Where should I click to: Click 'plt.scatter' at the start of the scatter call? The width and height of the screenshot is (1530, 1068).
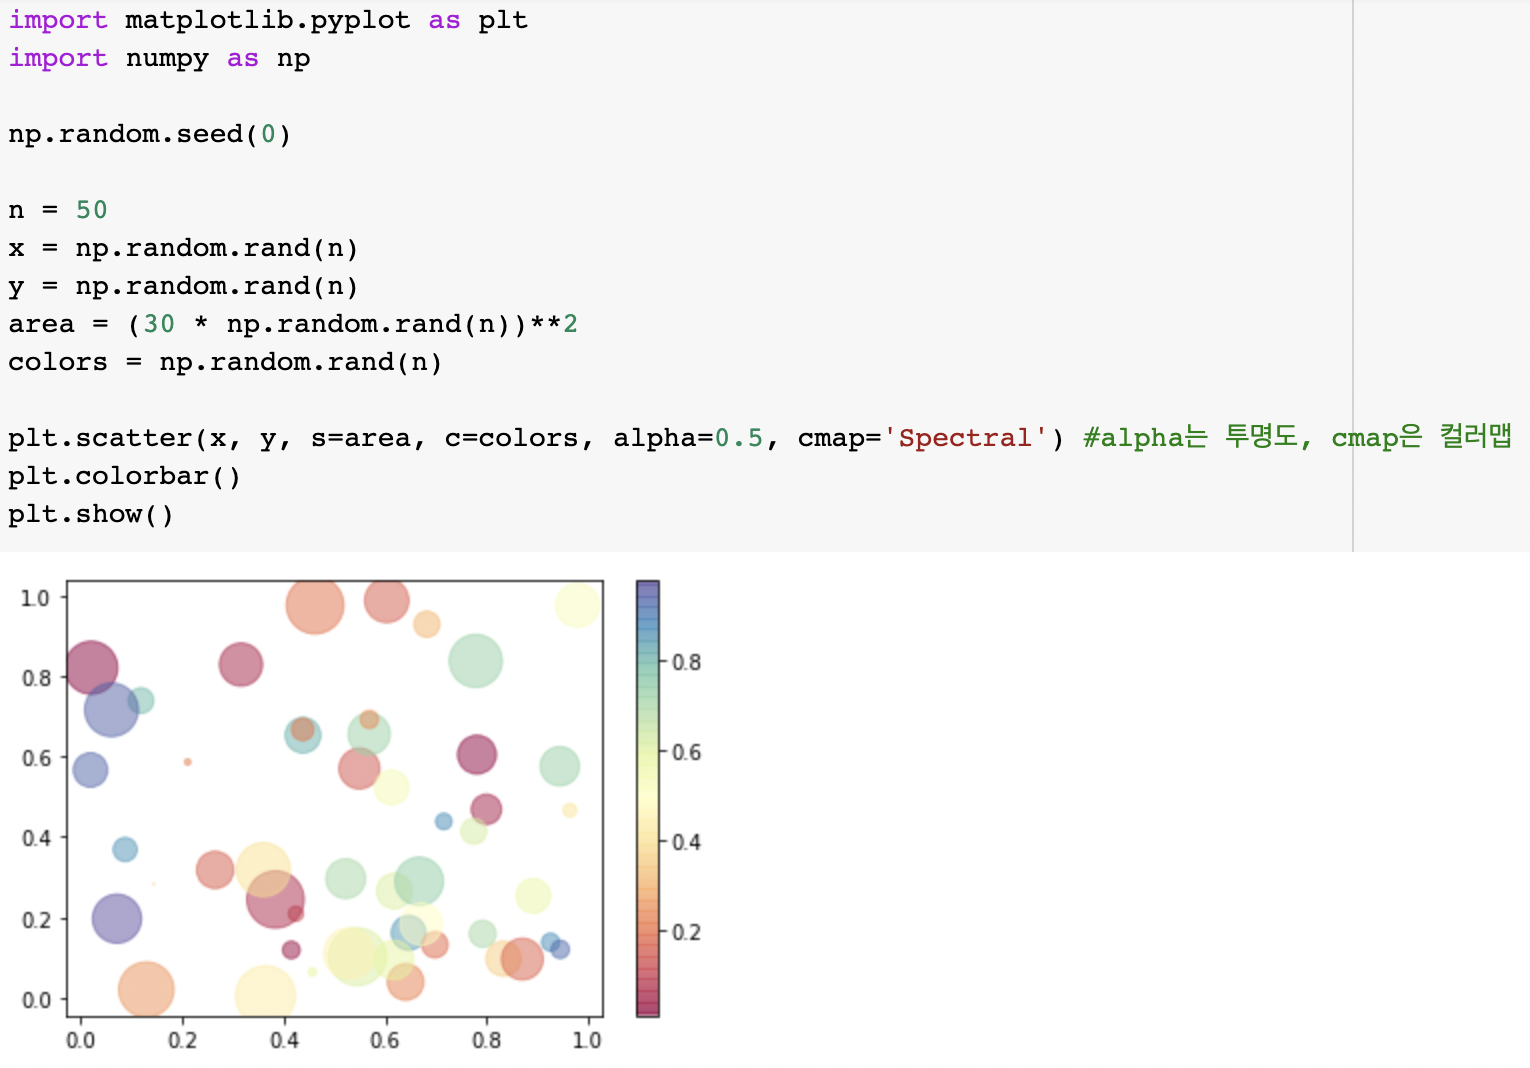point(100,438)
